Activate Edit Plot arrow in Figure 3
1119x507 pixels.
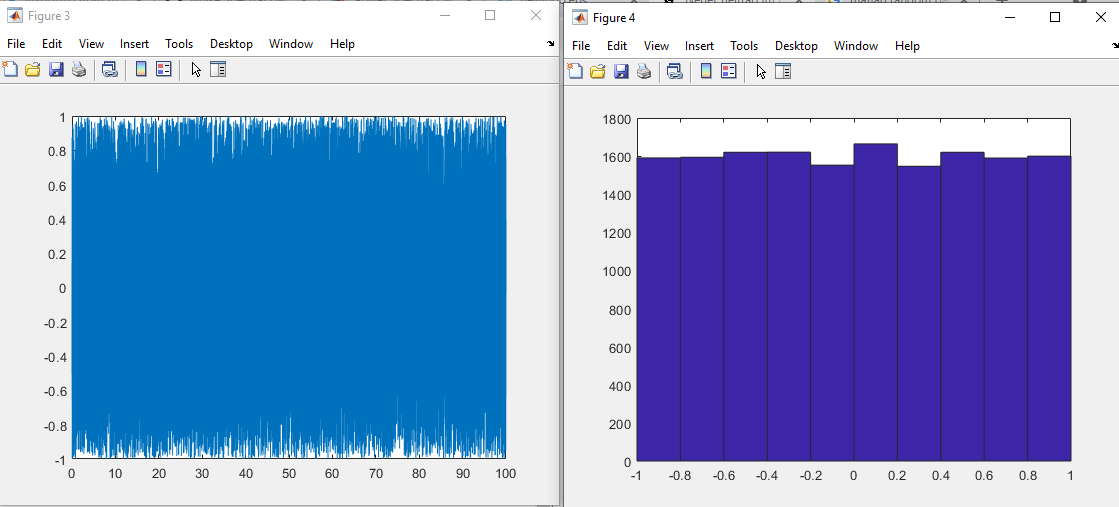click(x=196, y=69)
